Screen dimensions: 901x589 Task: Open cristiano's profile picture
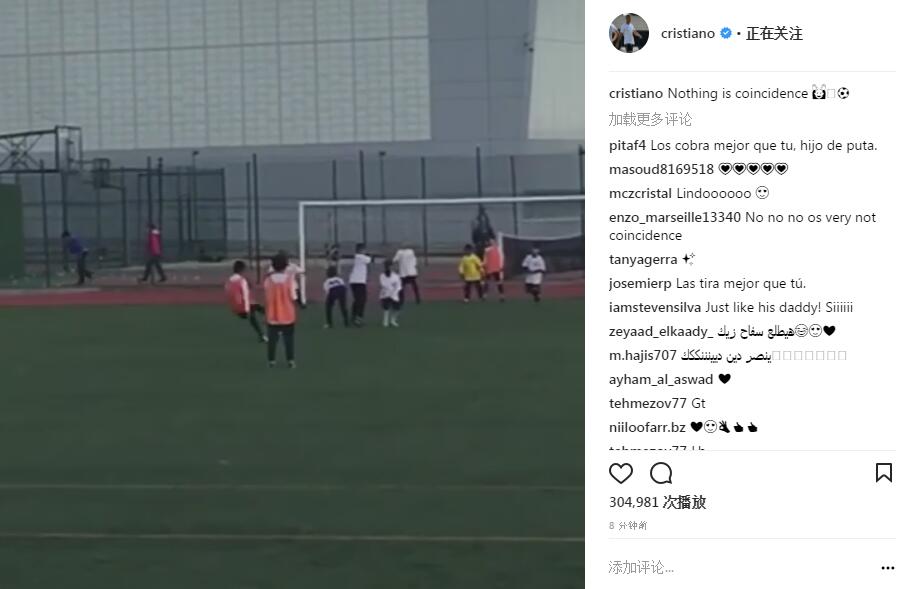[629, 33]
